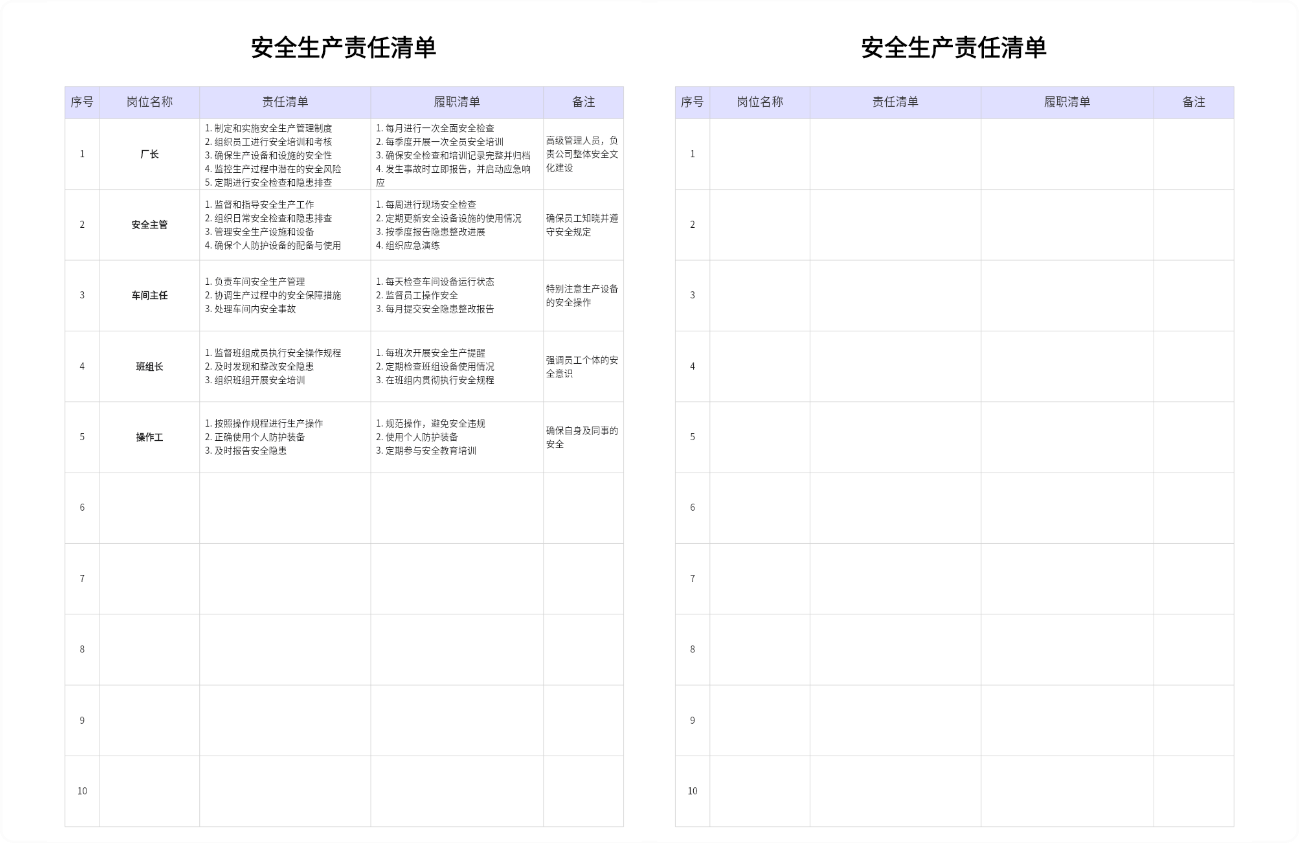Select 安全主管's 履职清单 cell with weekly inspection
This screenshot has height=843, width=1299.
click(457, 225)
